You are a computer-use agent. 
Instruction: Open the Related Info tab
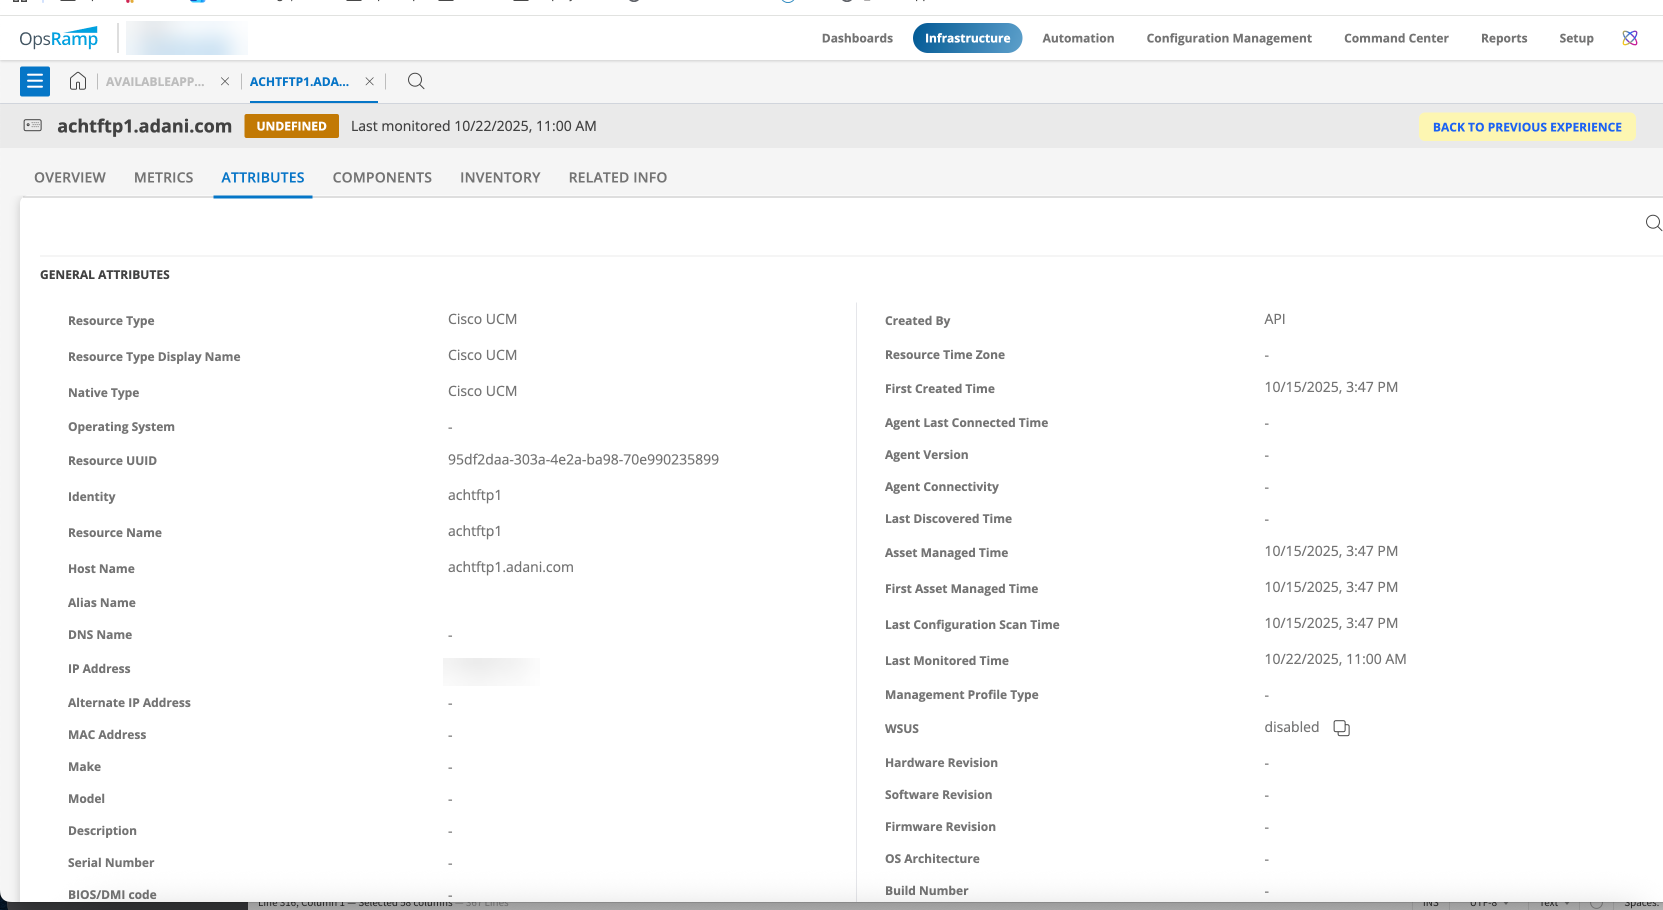617,178
